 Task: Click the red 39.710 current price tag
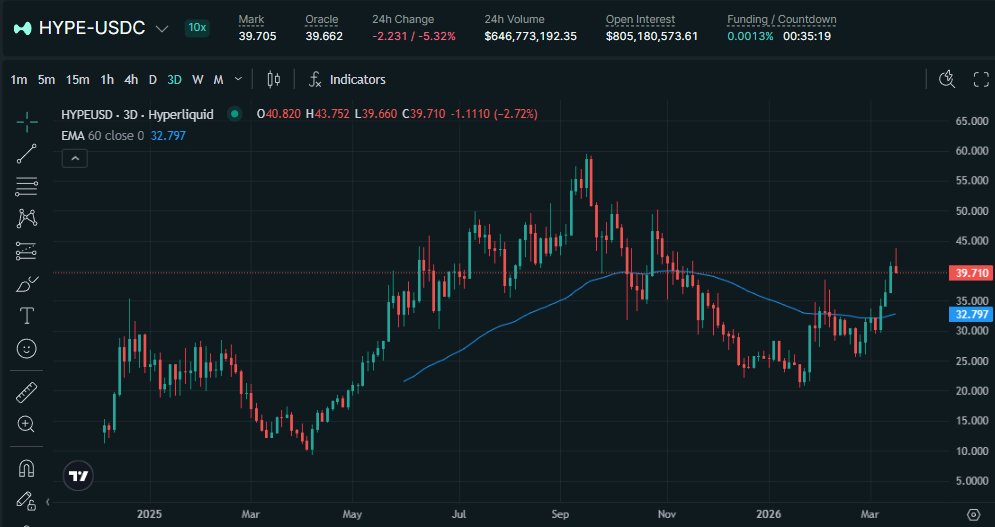(970, 273)
